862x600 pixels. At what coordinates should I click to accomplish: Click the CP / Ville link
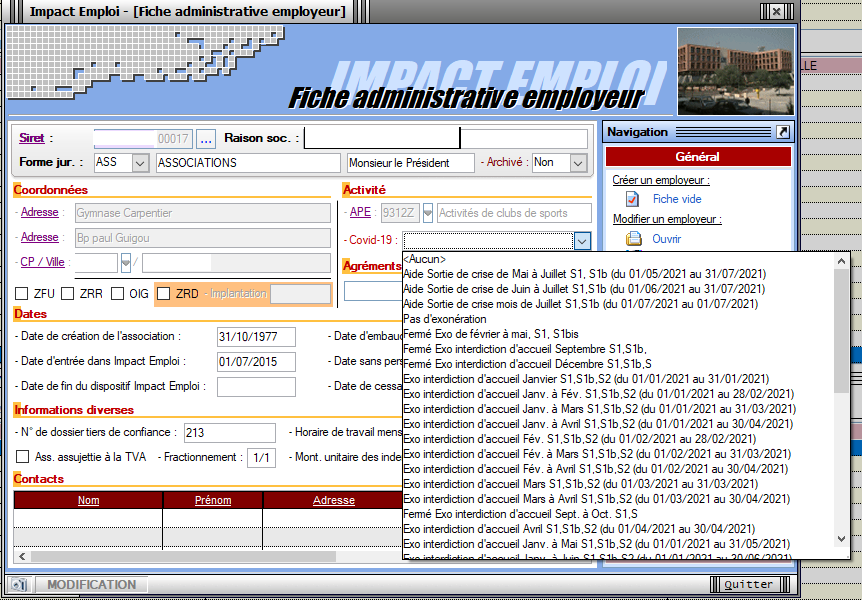[x=42, y=262]
